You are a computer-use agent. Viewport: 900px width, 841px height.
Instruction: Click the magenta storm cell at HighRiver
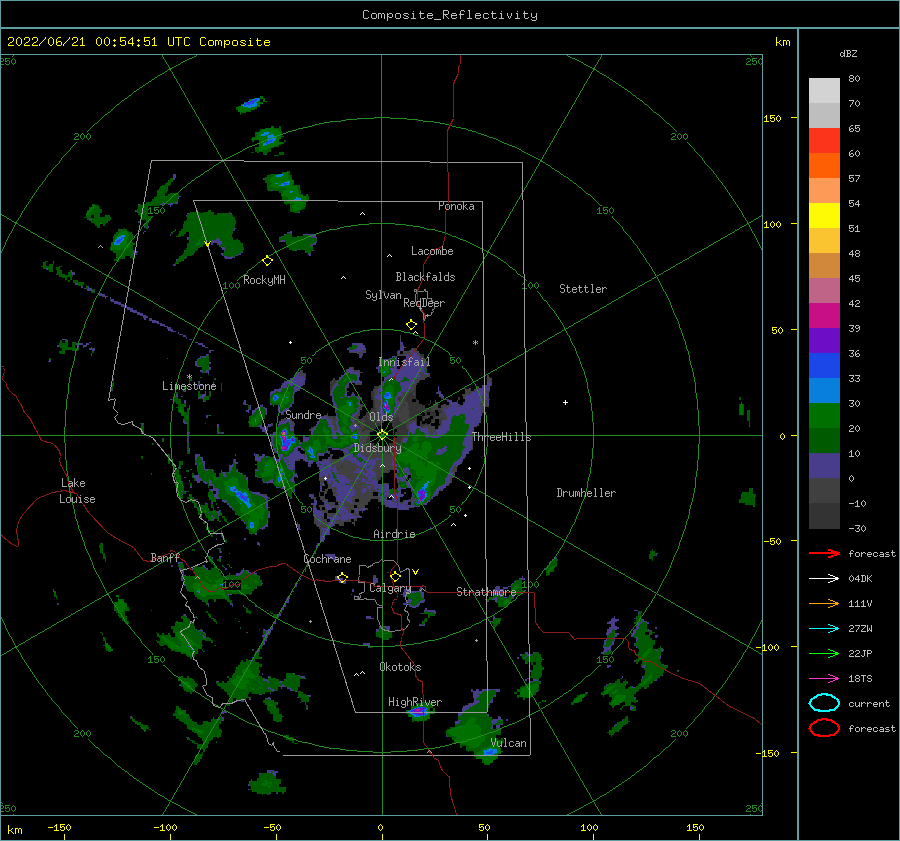pyautogui.click(x=418, y=712)
